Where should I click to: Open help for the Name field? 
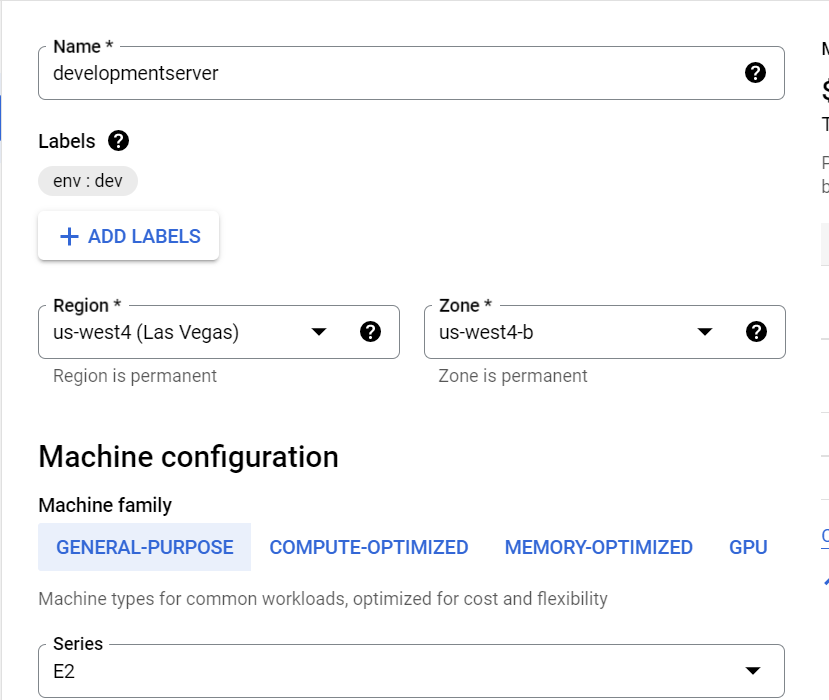click(756, 72)
